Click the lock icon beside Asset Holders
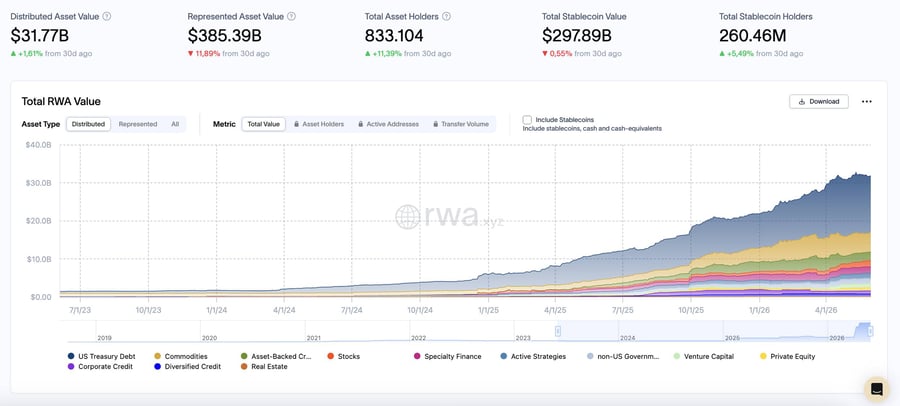Image resolution: width=900 pixels, height=406 pixels. (296, 124)
